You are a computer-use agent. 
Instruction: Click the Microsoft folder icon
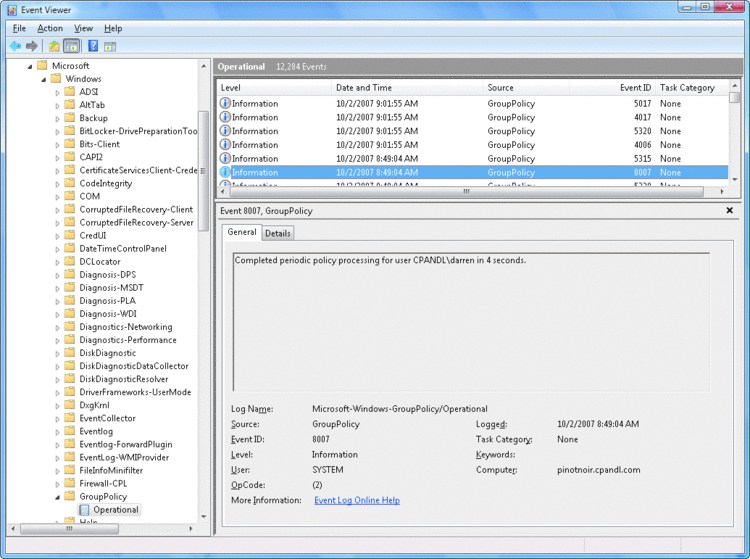click(43, 66)
